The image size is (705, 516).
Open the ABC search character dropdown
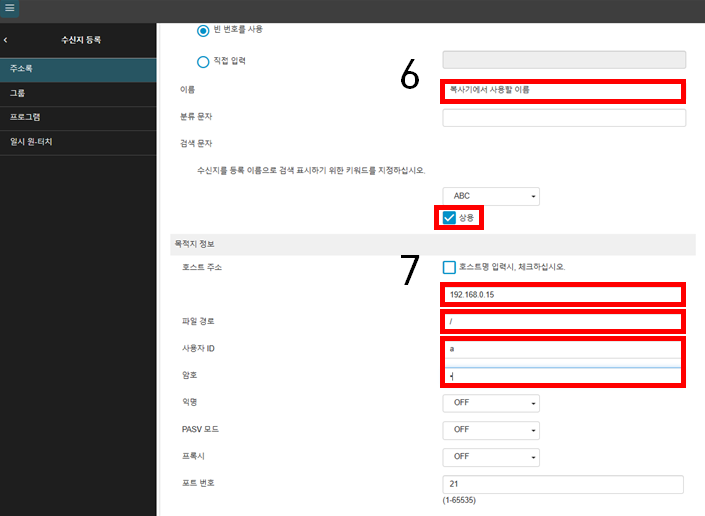(491, 196)
